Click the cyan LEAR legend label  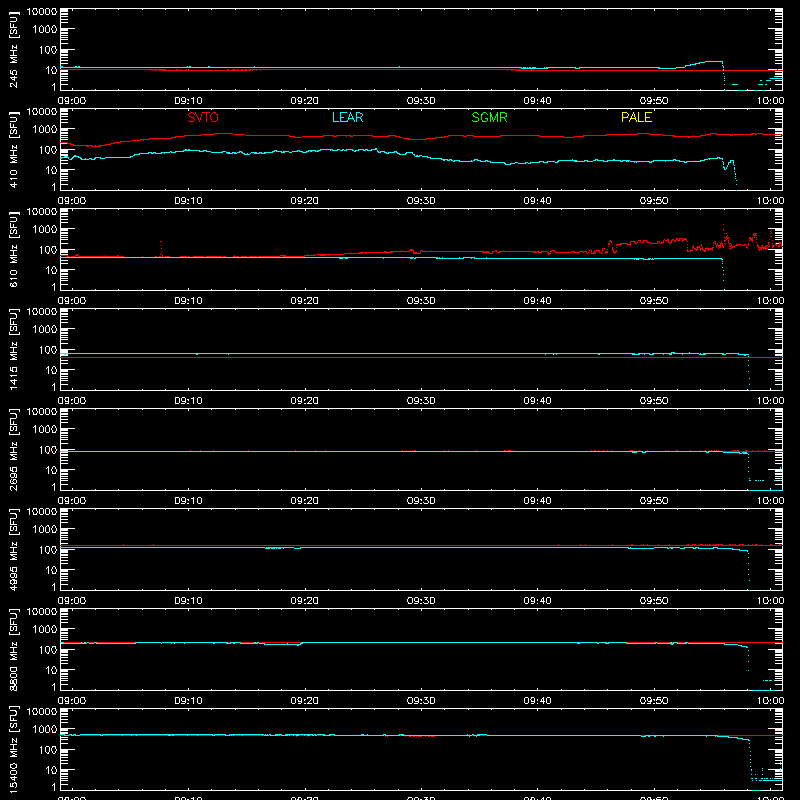click(x=347, y=117)
